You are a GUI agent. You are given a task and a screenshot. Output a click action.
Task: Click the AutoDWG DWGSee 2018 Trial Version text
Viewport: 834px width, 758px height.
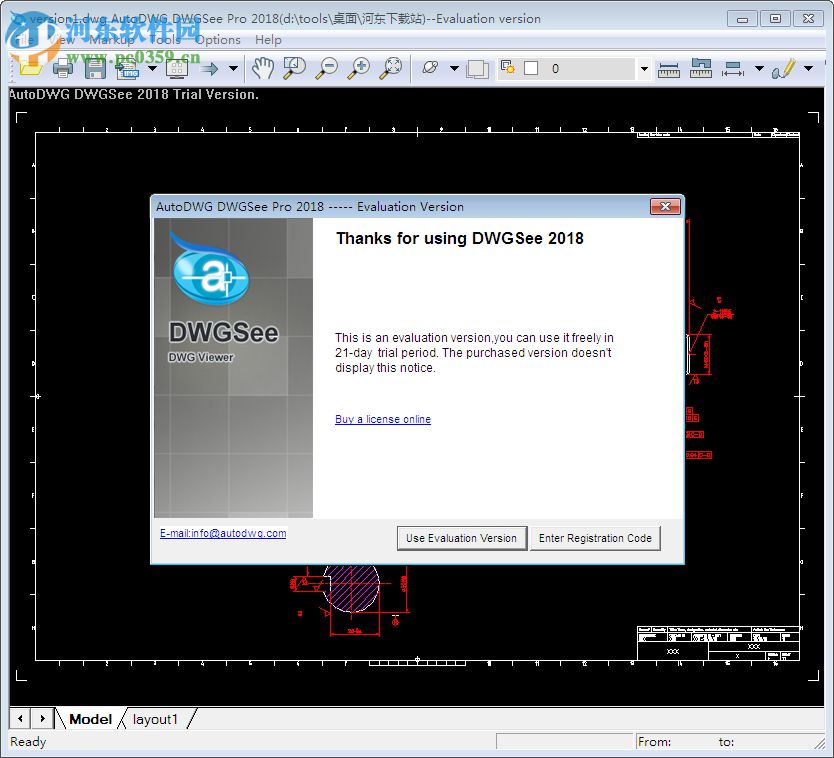click(134, 94)
